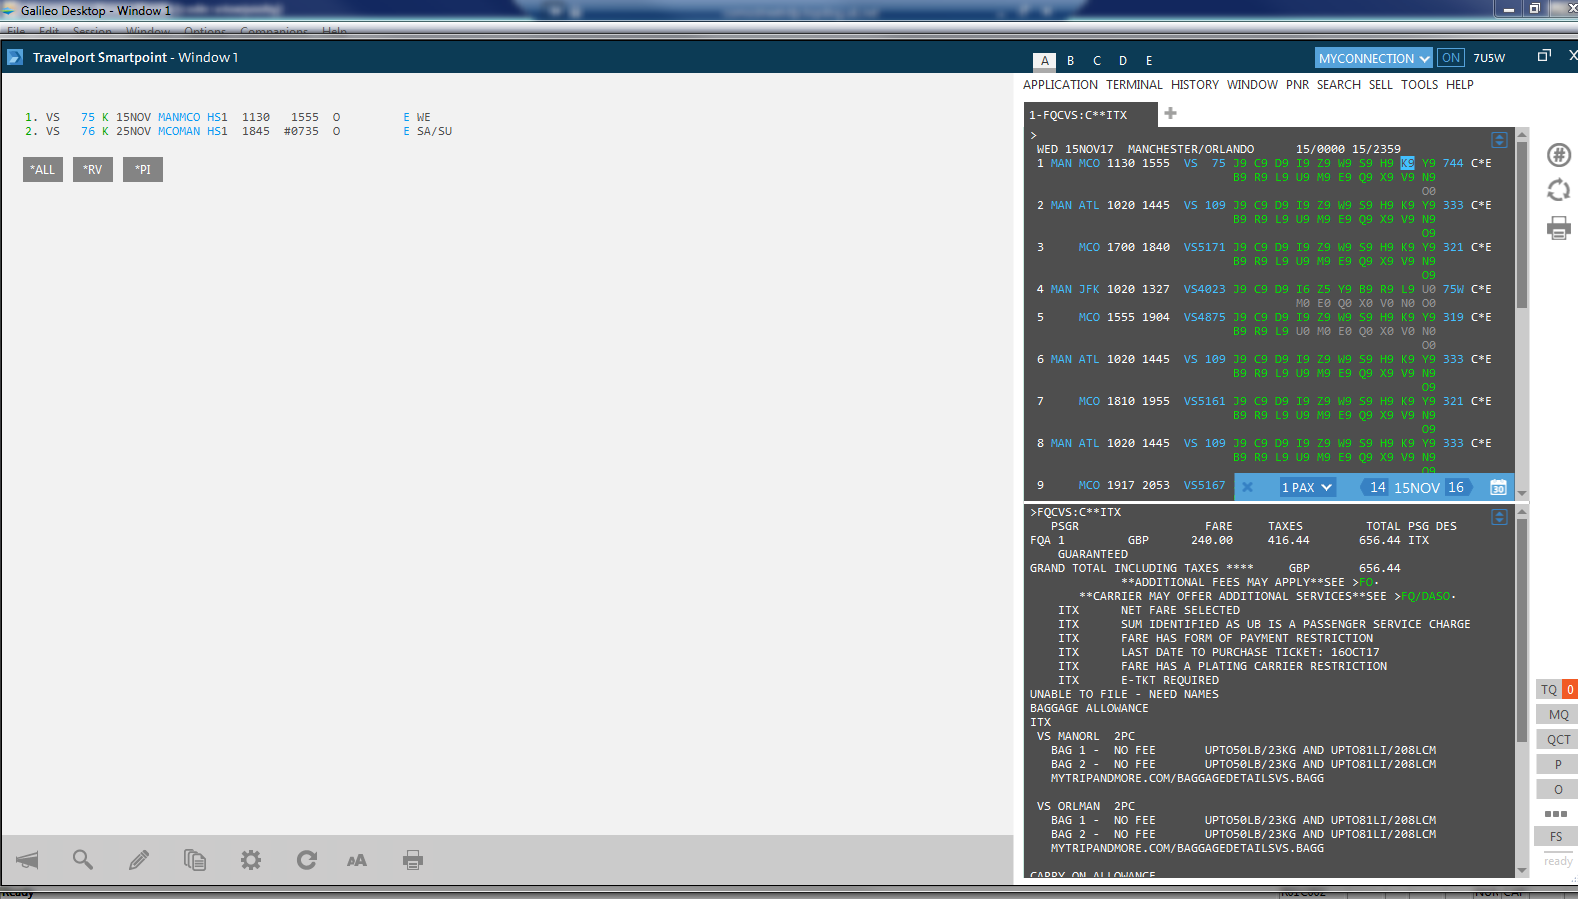Click the hash symbol icon on right sidebar
The image size is (1578, 899).
(x=1559, y=155)
